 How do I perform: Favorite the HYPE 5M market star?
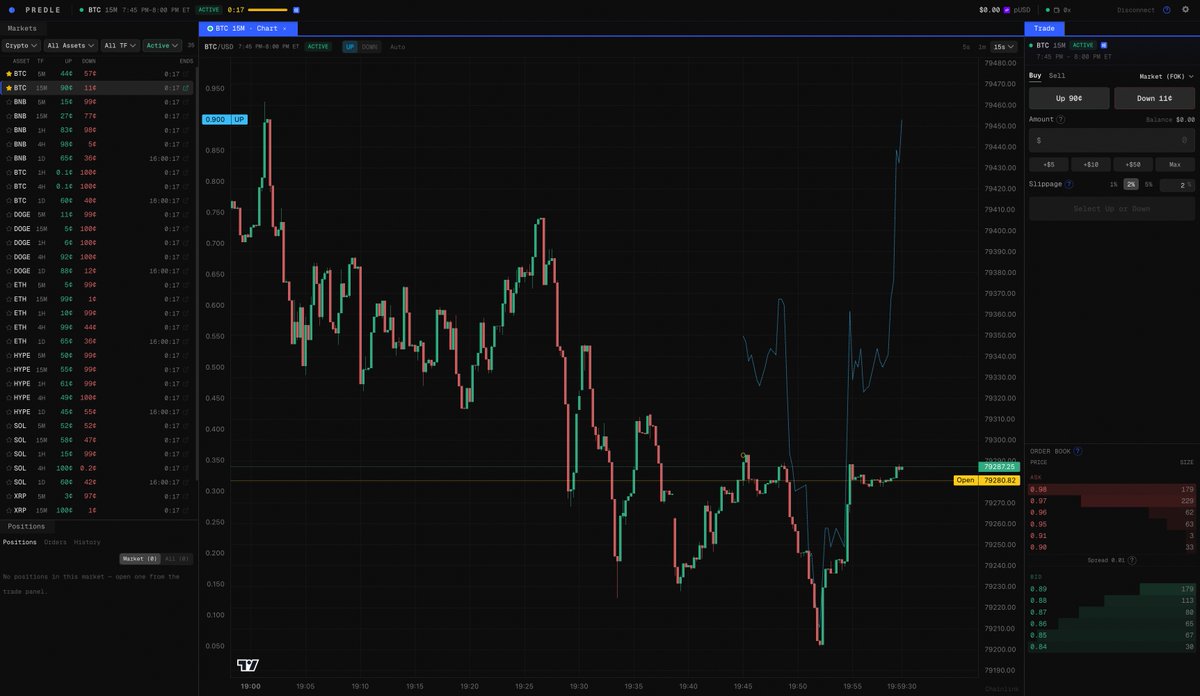click(x=9, y=356)
